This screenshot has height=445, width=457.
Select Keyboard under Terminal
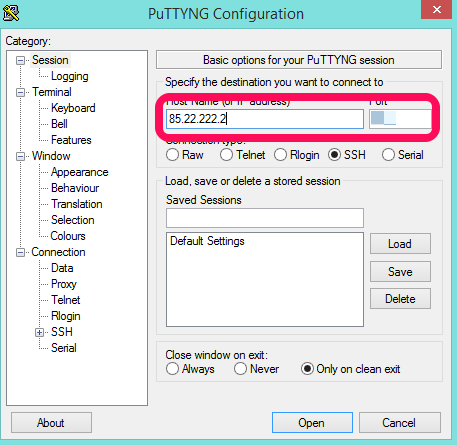click(73, 108)
